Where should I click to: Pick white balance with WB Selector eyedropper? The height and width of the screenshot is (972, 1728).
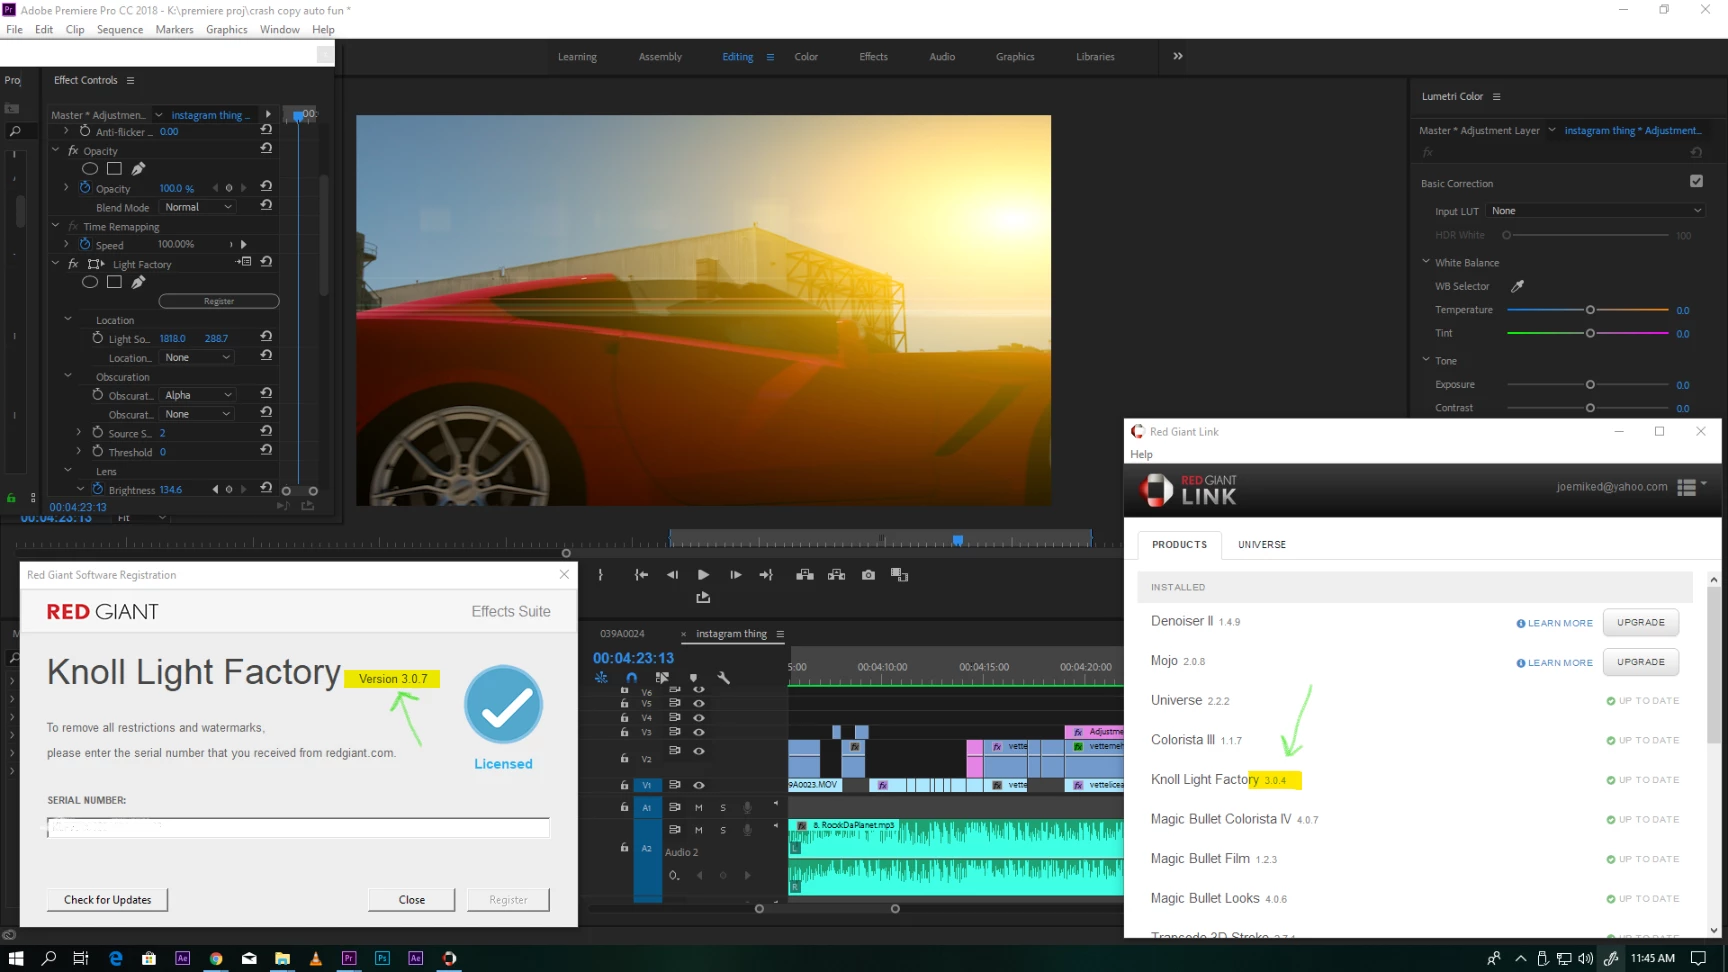(x=1517, y=286)
